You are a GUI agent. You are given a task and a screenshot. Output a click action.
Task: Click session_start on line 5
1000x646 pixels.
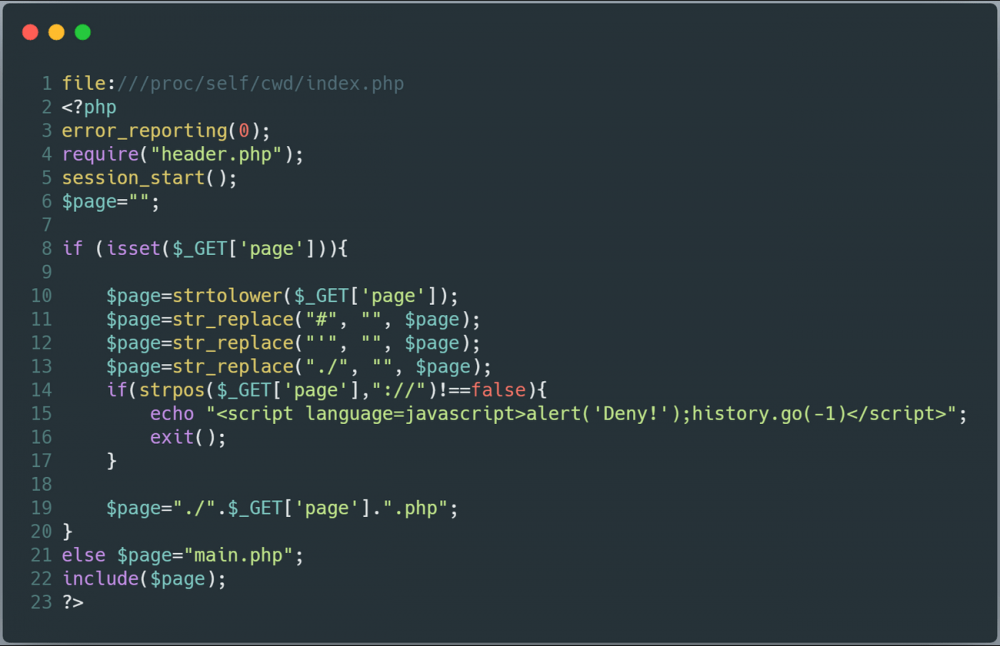(x=133, y=178)
